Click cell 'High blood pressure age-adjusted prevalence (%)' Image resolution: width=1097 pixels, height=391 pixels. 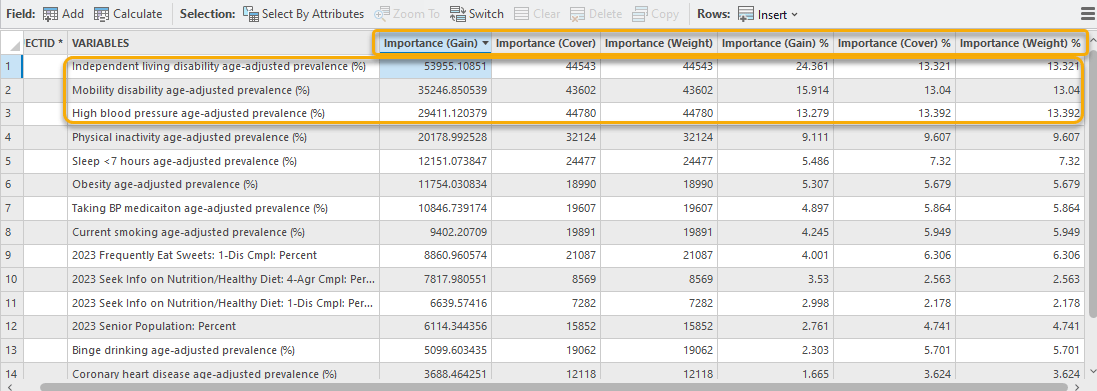click(223, 114)
